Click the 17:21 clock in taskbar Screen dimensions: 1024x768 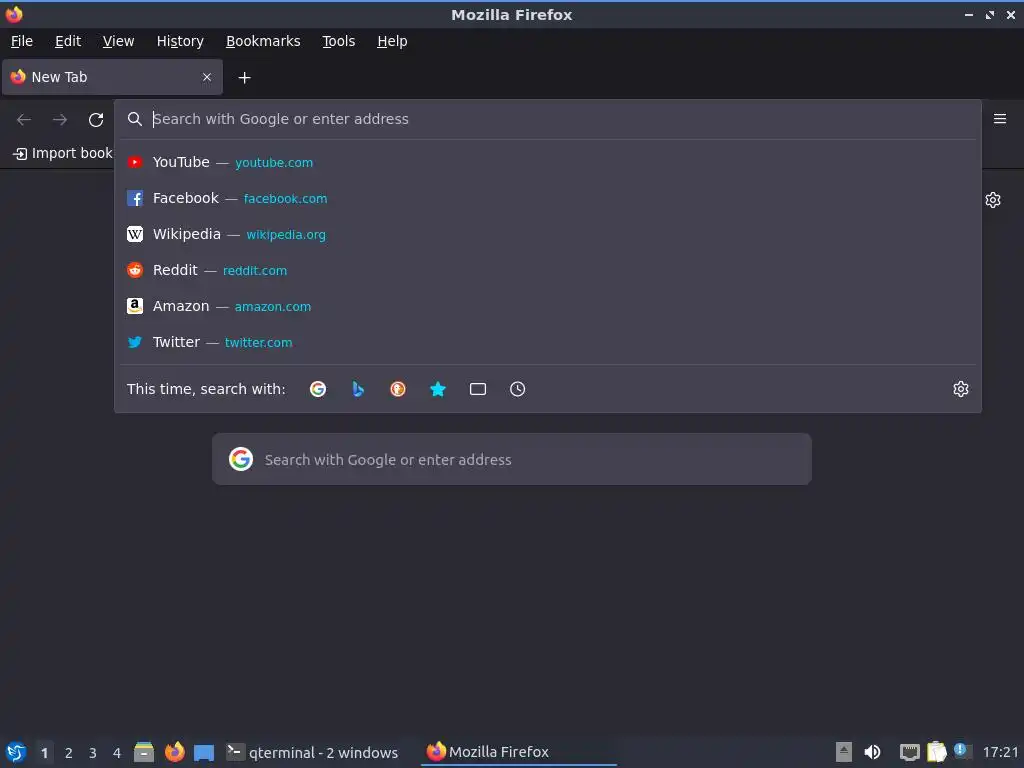(1000, 752)
